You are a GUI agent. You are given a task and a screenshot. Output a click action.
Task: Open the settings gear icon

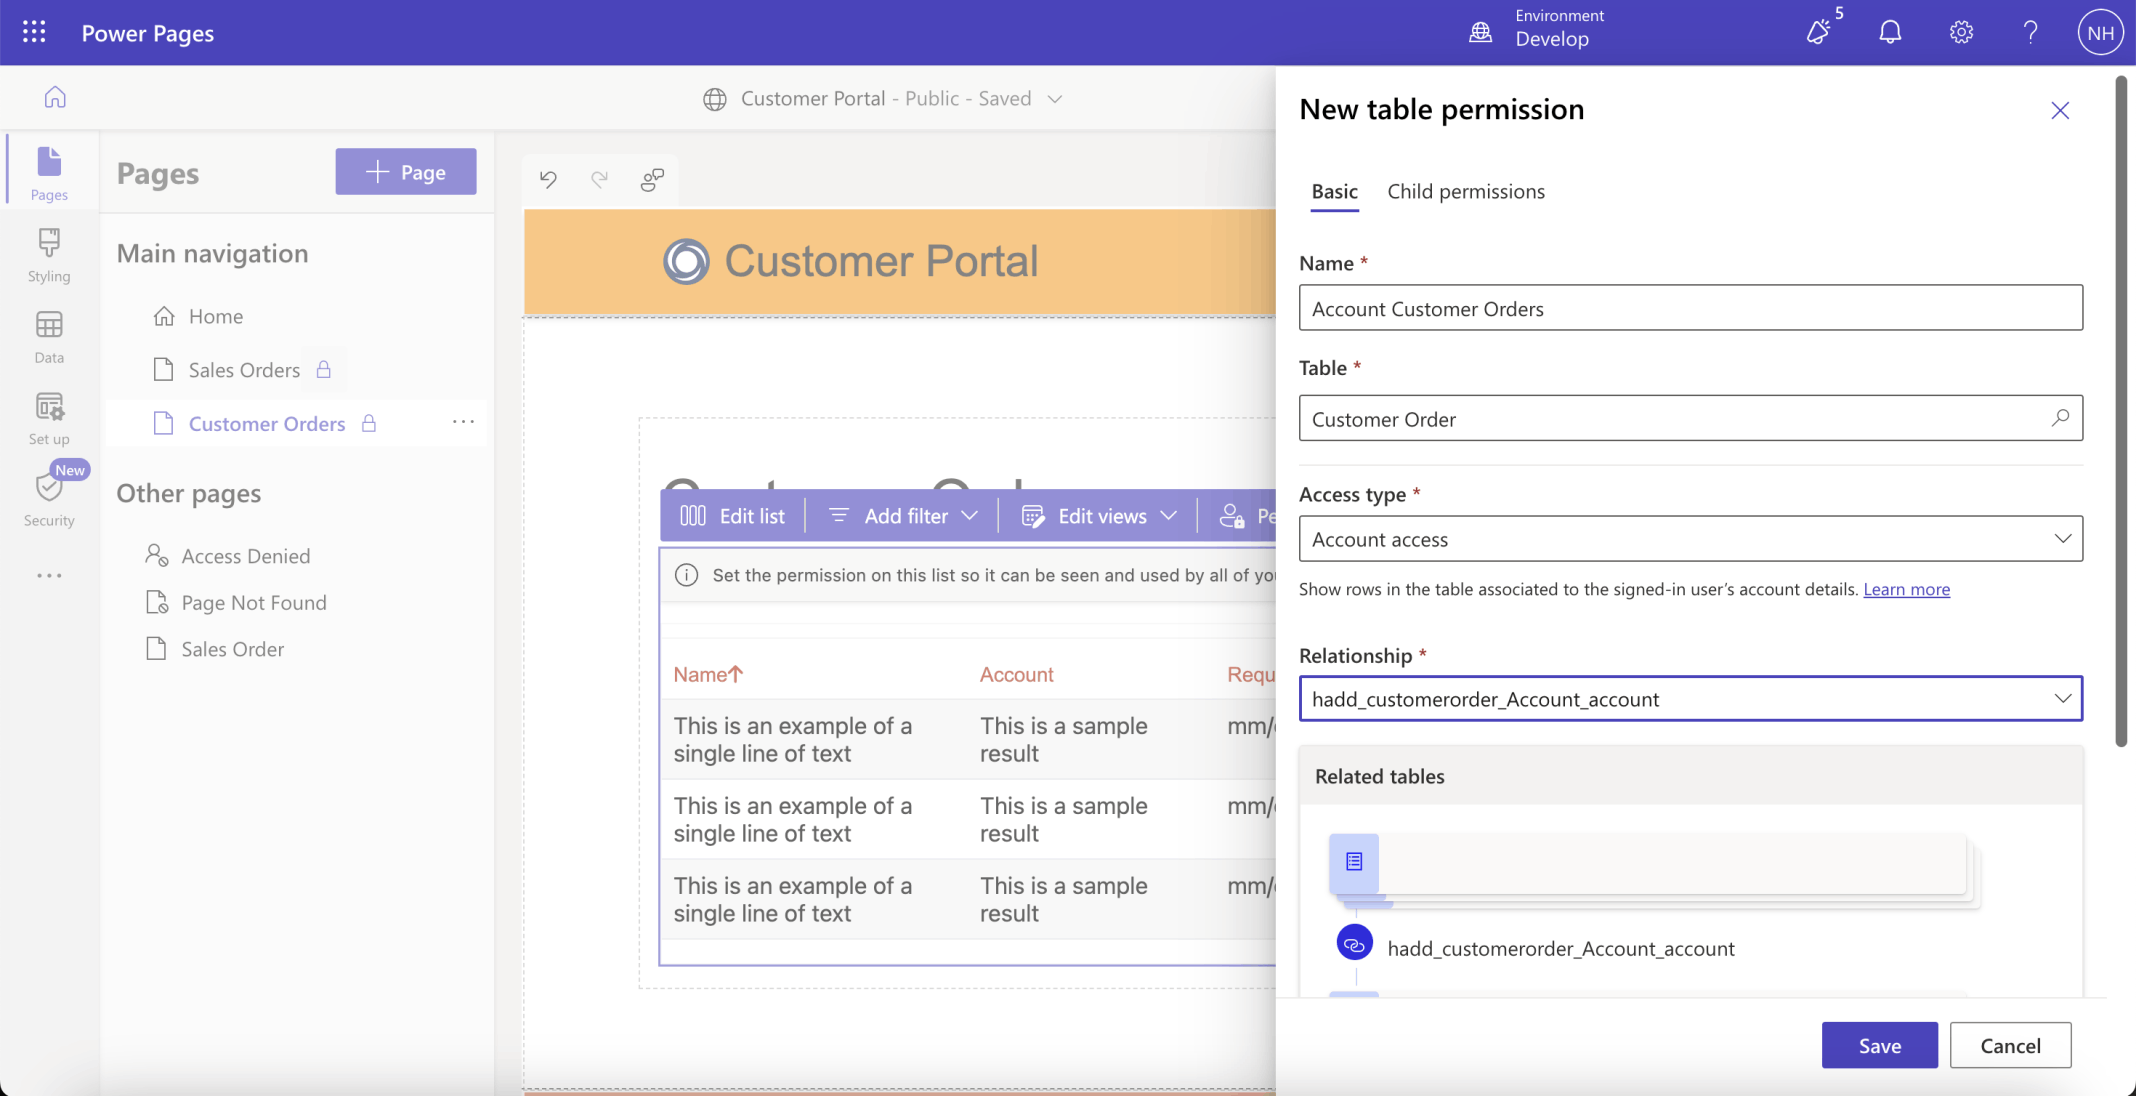click(1960, 32)
